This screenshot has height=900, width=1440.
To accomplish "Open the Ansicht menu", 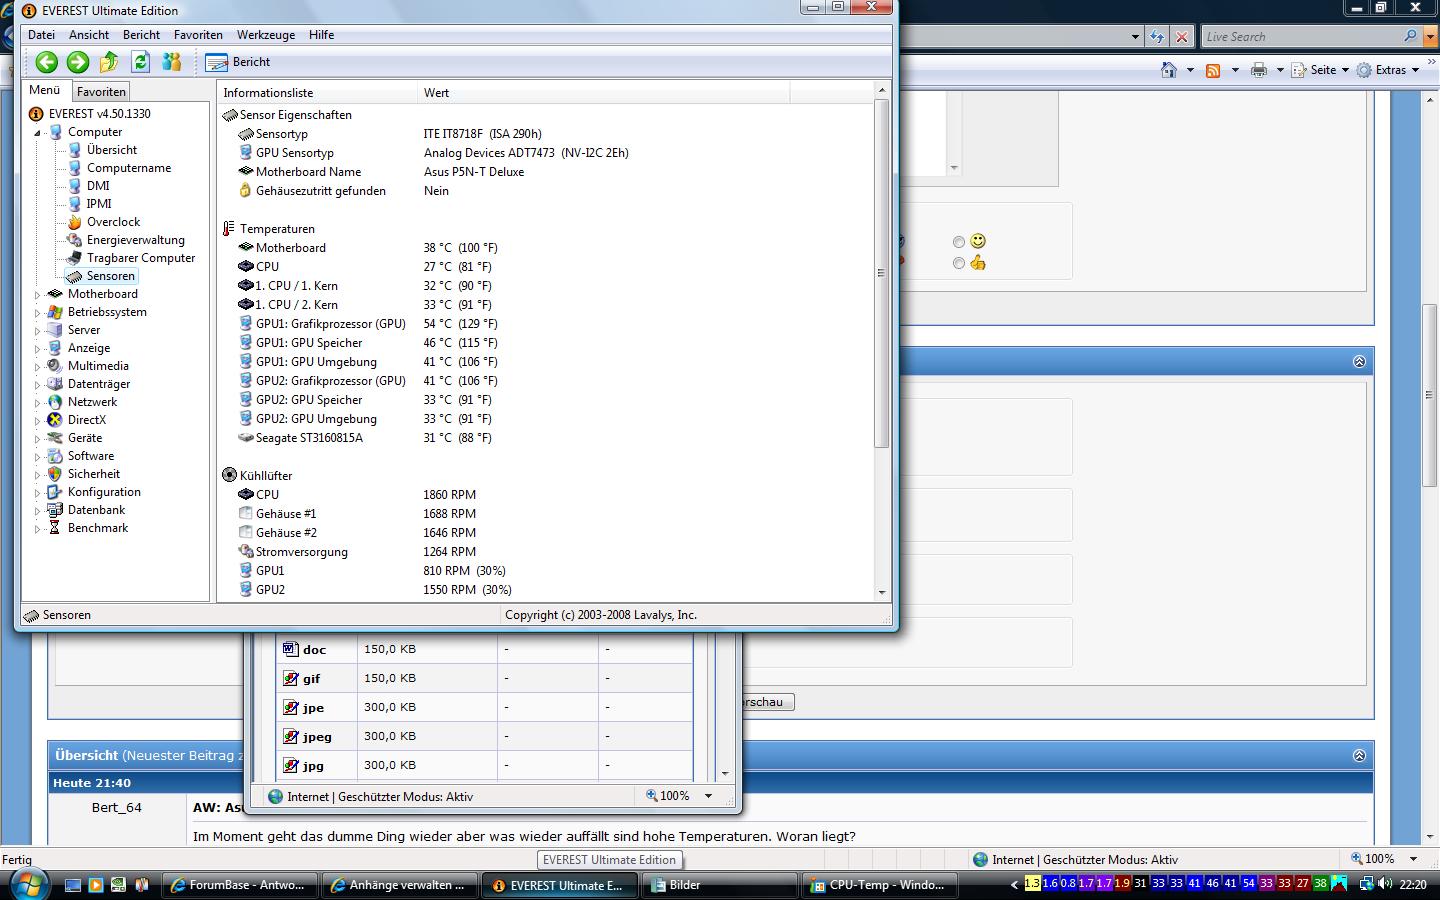I will click(x=89, y=35).
